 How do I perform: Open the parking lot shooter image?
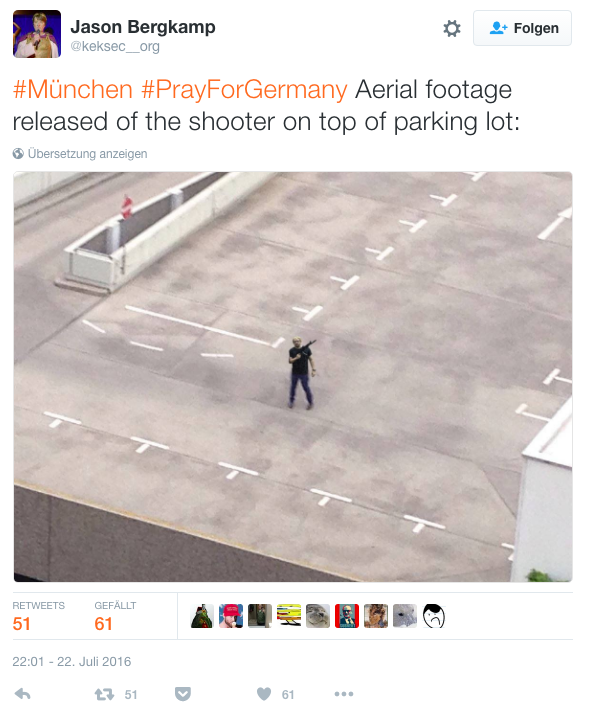(x=293, y=377)
